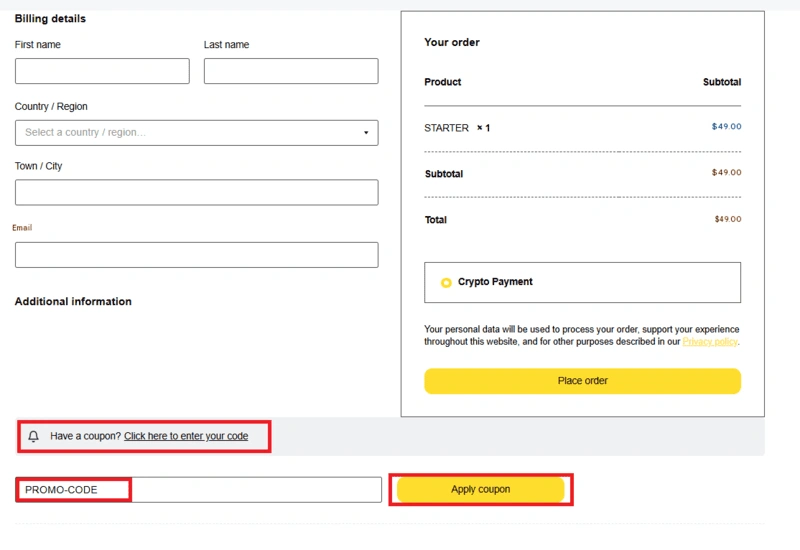
Task: Click the country dropdown arrow
Action: tap(366, 133)
